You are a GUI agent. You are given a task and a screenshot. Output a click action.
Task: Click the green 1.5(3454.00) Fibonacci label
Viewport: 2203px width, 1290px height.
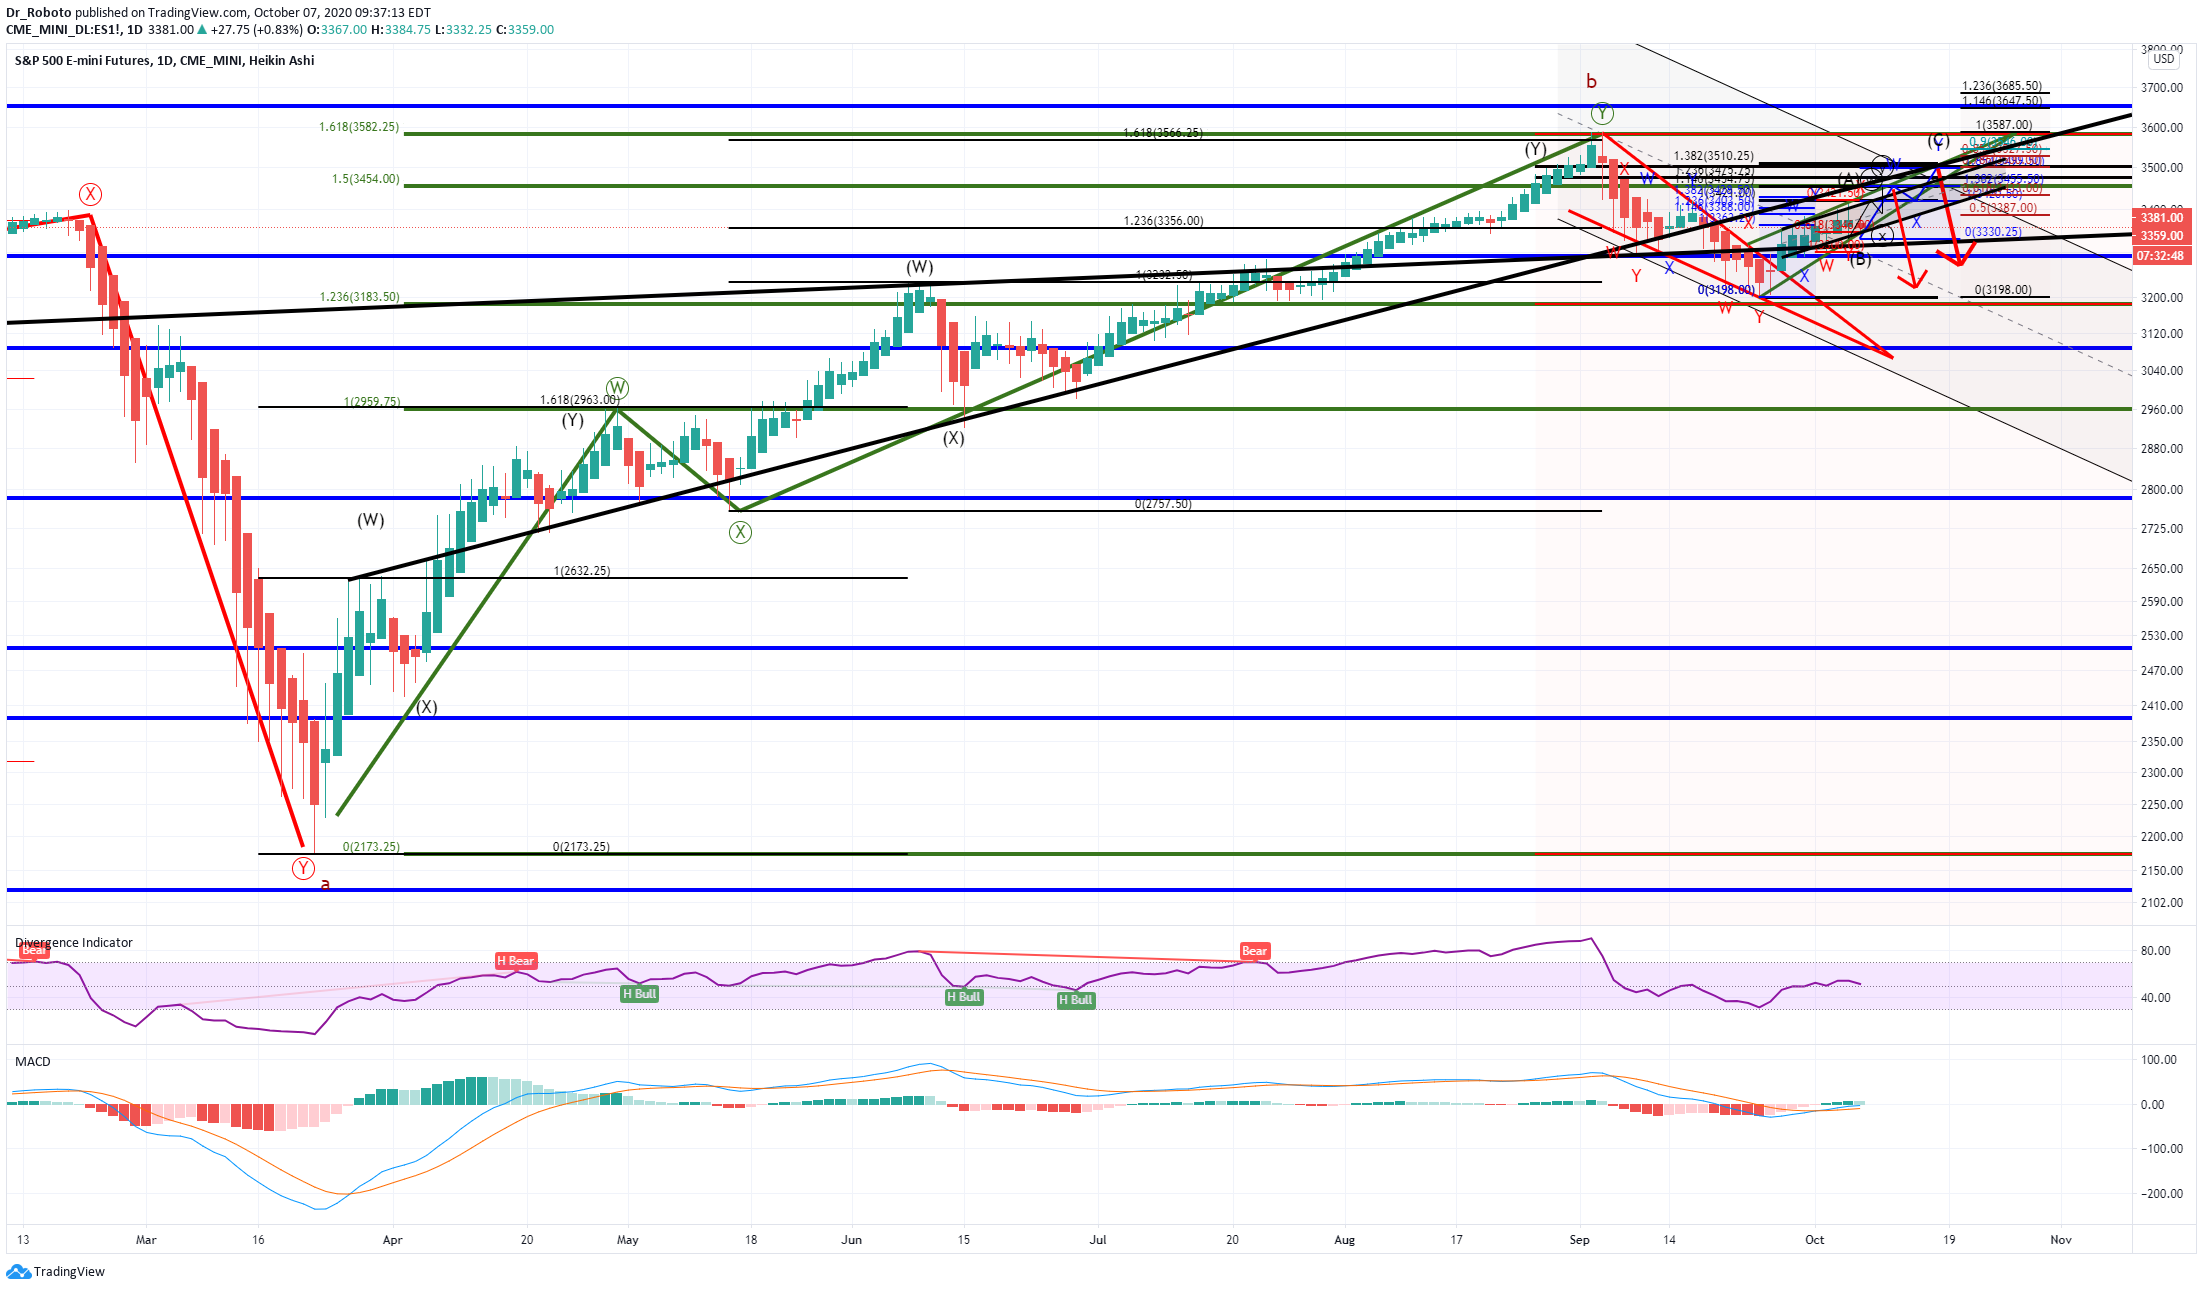click(366, 179)
